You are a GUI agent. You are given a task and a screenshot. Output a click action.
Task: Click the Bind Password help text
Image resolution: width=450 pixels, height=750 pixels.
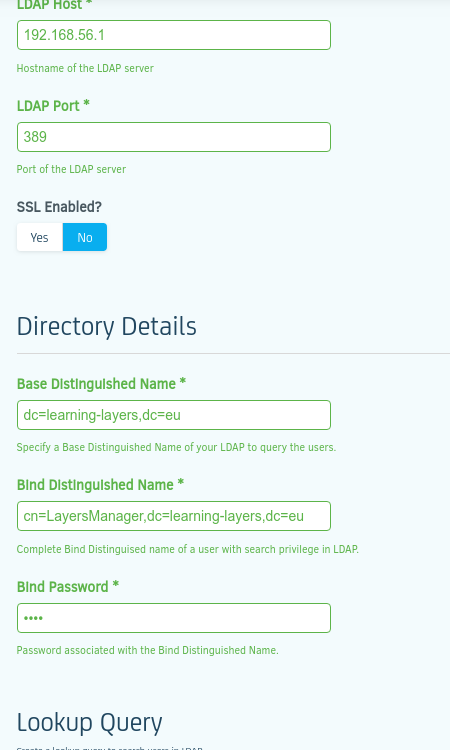(x=148, y=651)
